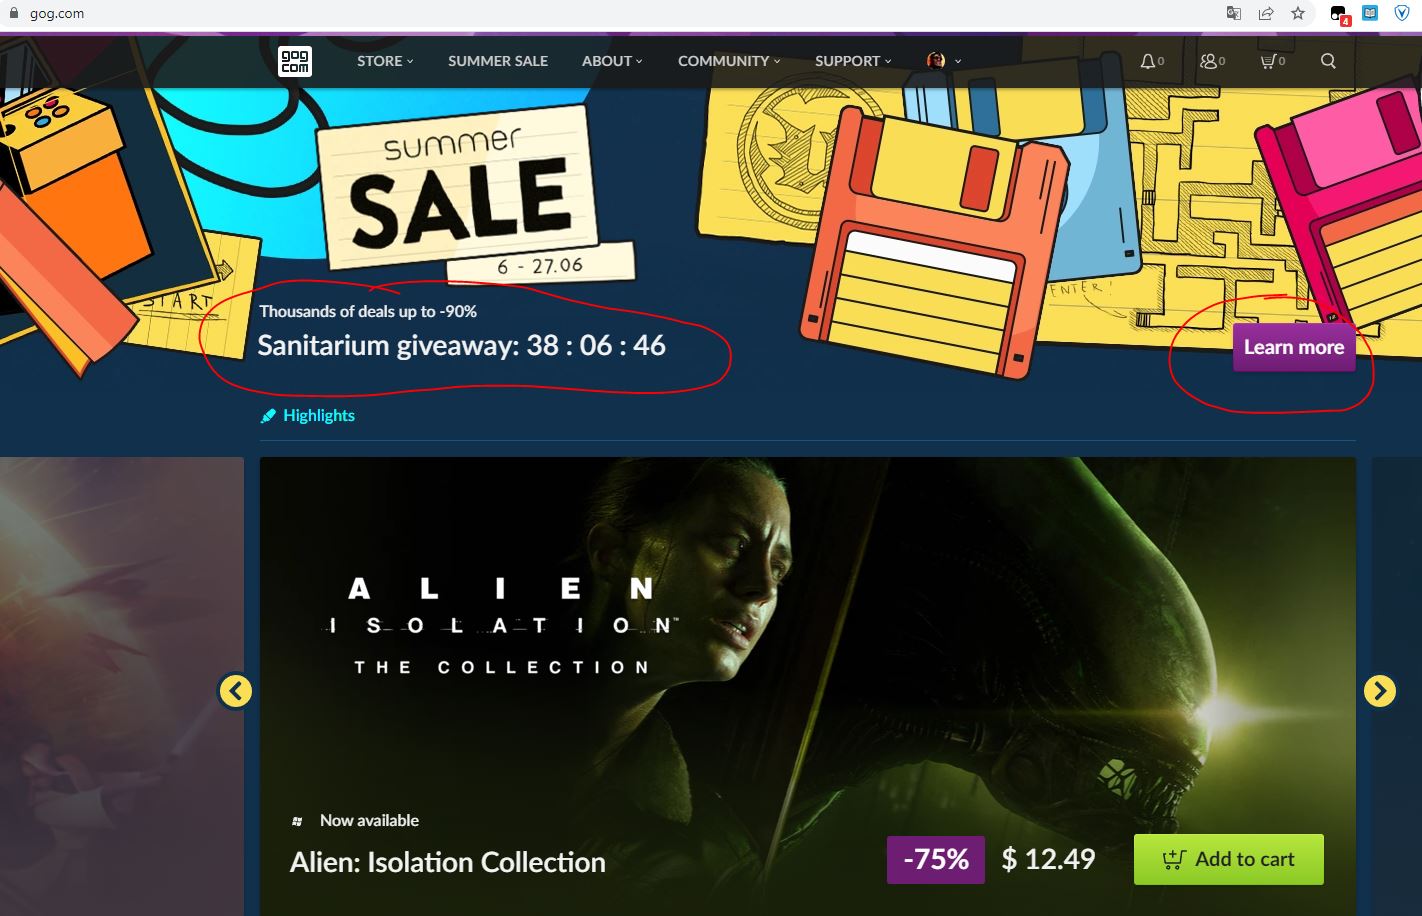The width and height of the screenshot is (1422, 916).
Task: Click the GOG.com logo icon
Action: pos(294,61)
